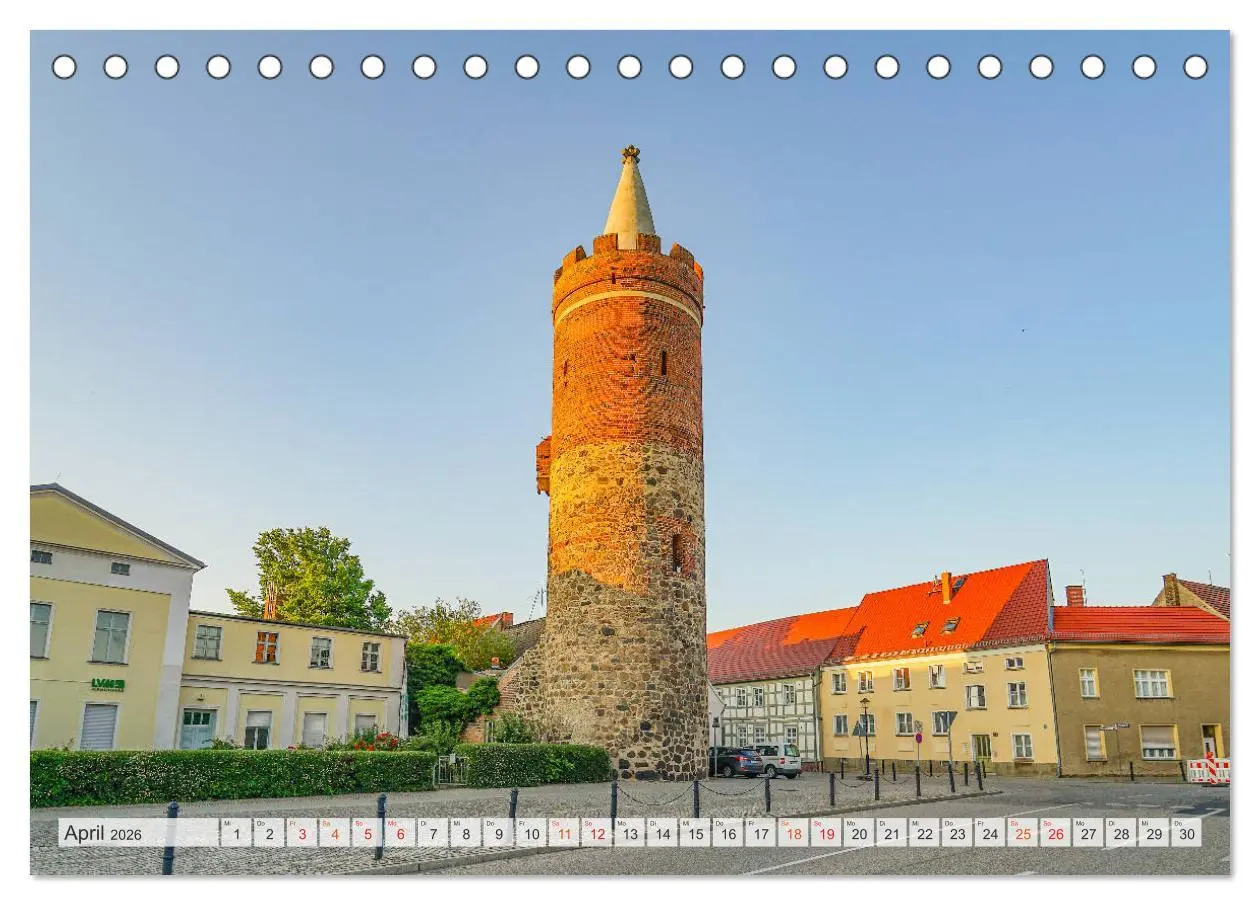Click the "April 2026" month label
The width and height of the screenshot is (1260, 905).
(103, 833)
